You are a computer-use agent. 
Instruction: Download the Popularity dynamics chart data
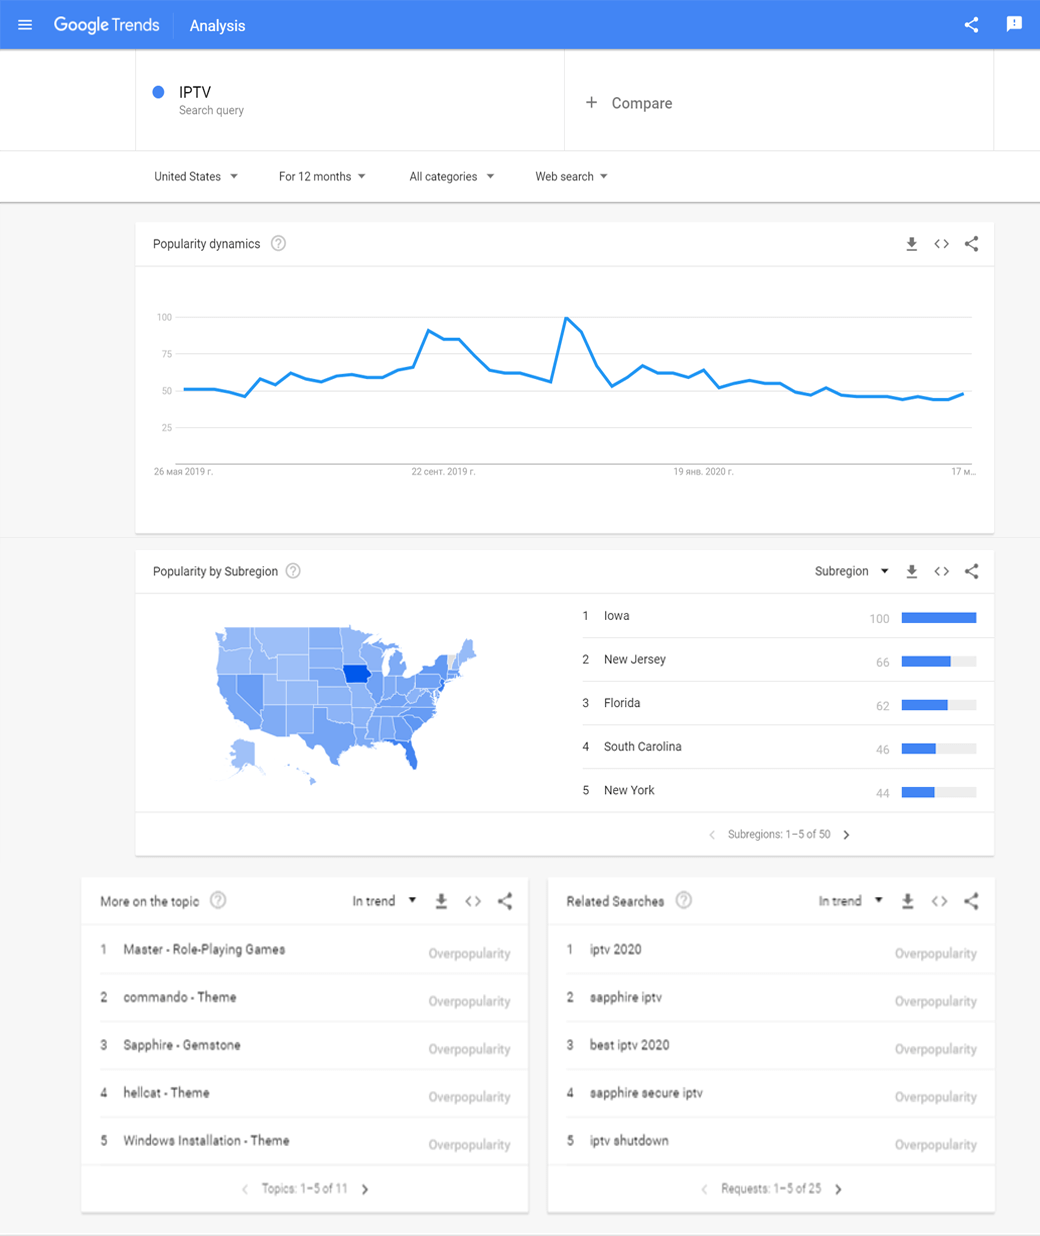(x=911, y=244)
